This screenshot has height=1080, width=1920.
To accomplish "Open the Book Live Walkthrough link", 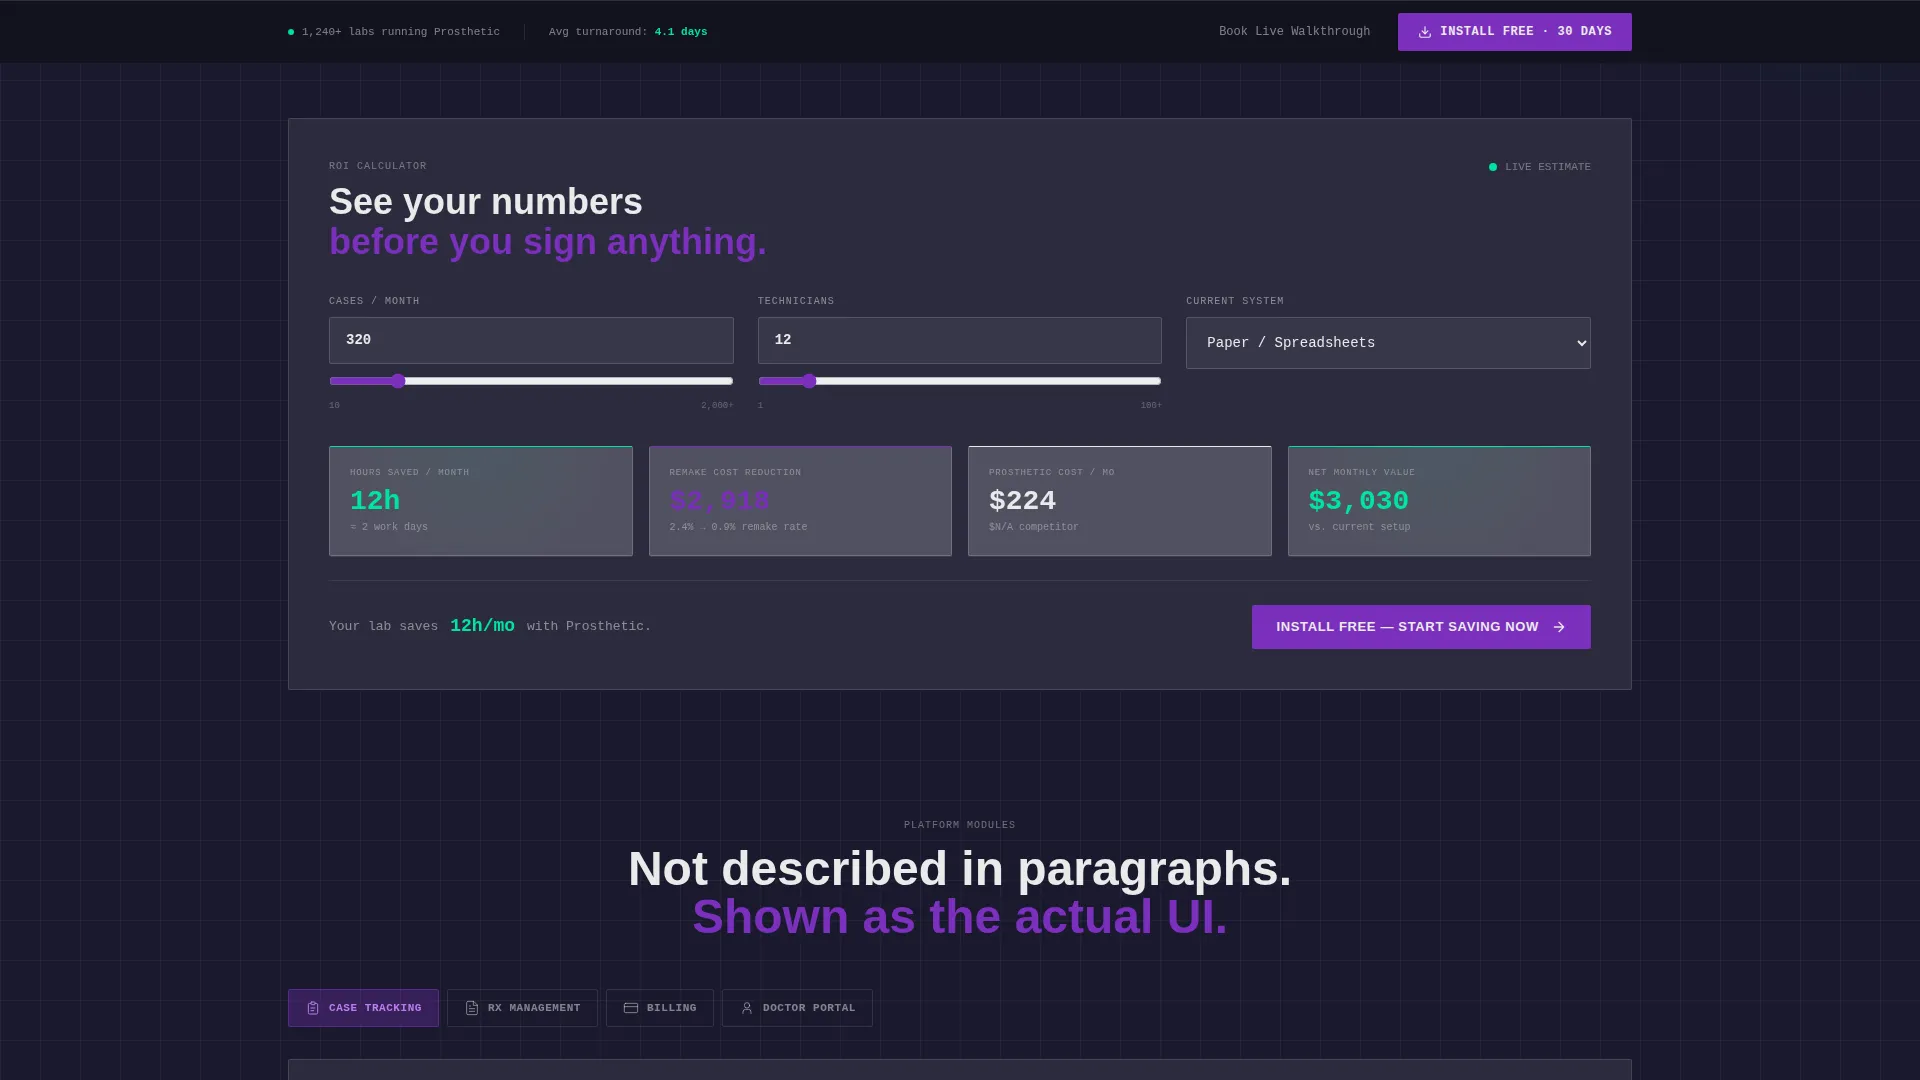I will (x=1294, y=32).
